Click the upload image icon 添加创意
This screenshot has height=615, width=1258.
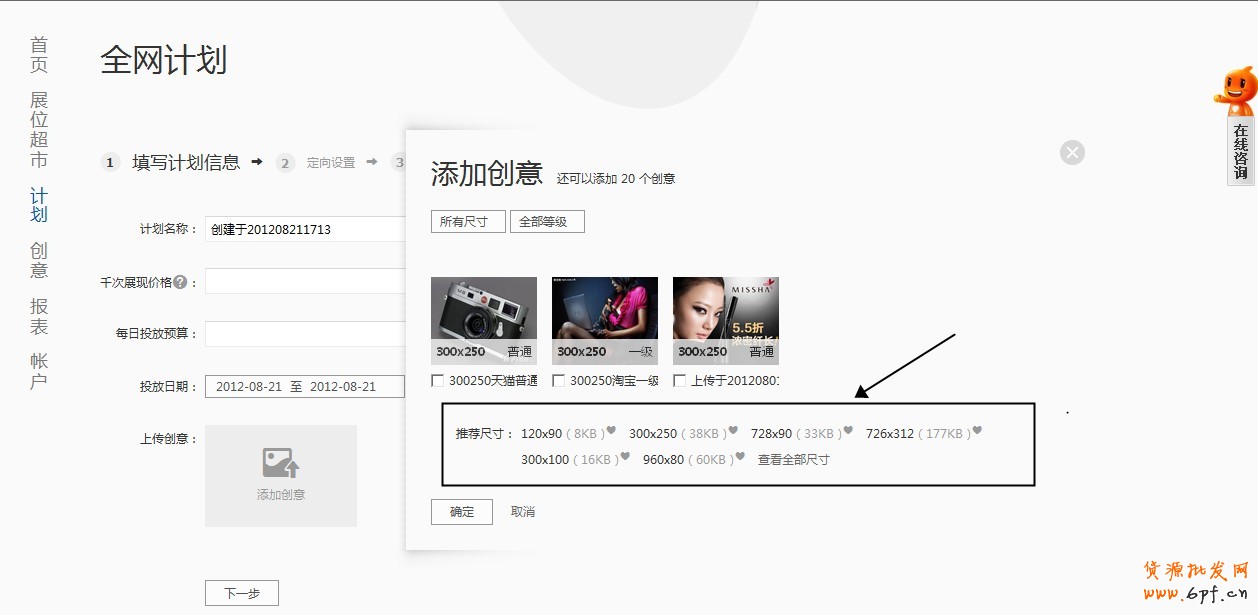281,463
